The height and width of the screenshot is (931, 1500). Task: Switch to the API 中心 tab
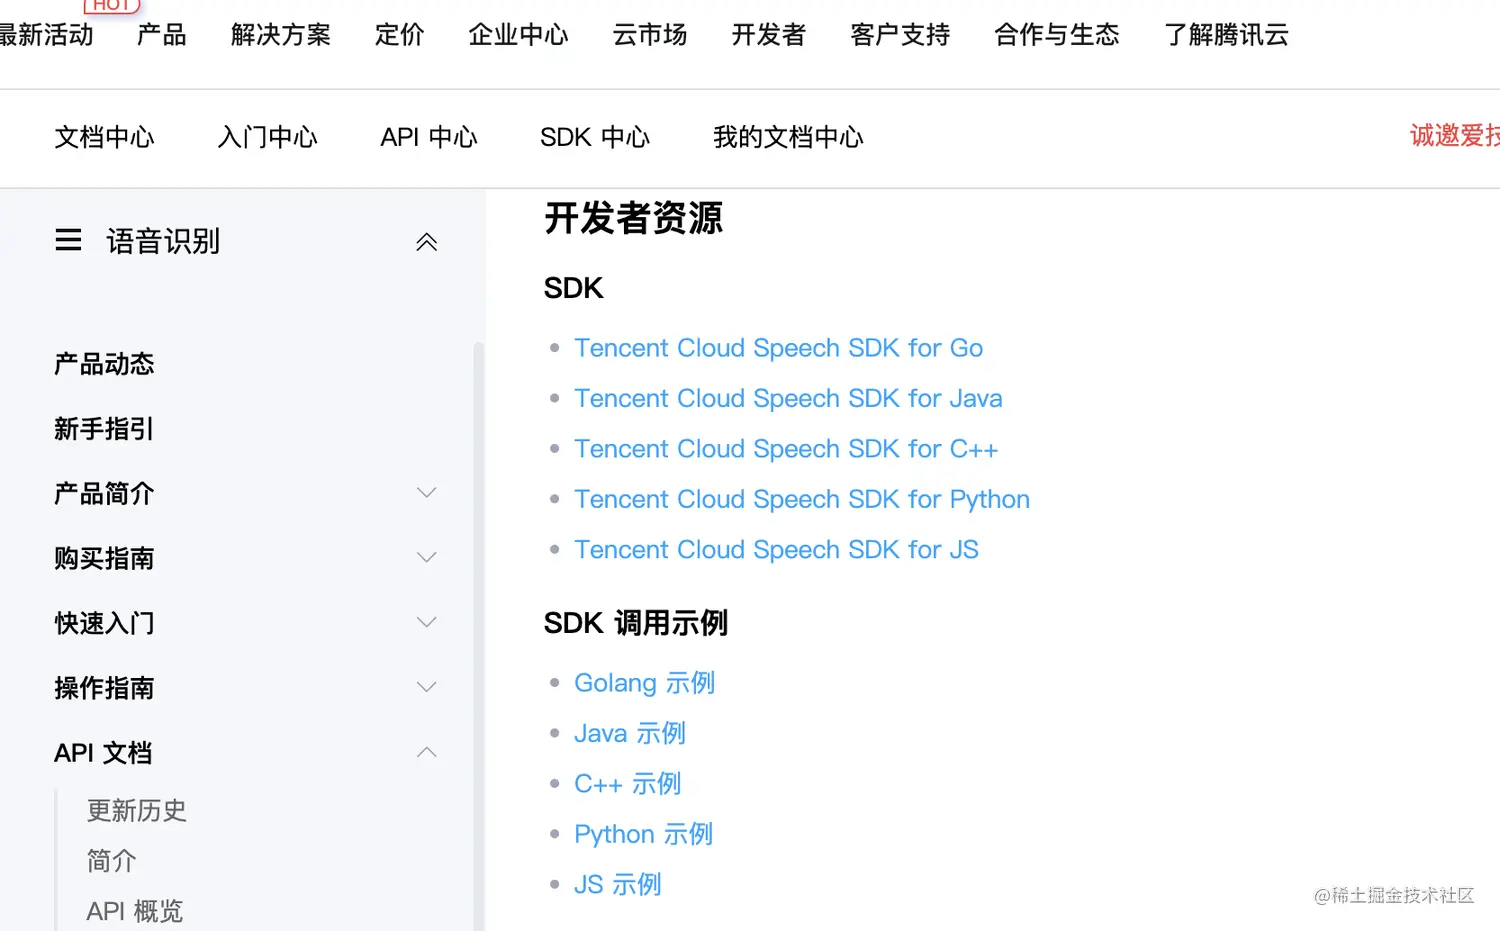[x=429, y=137]
